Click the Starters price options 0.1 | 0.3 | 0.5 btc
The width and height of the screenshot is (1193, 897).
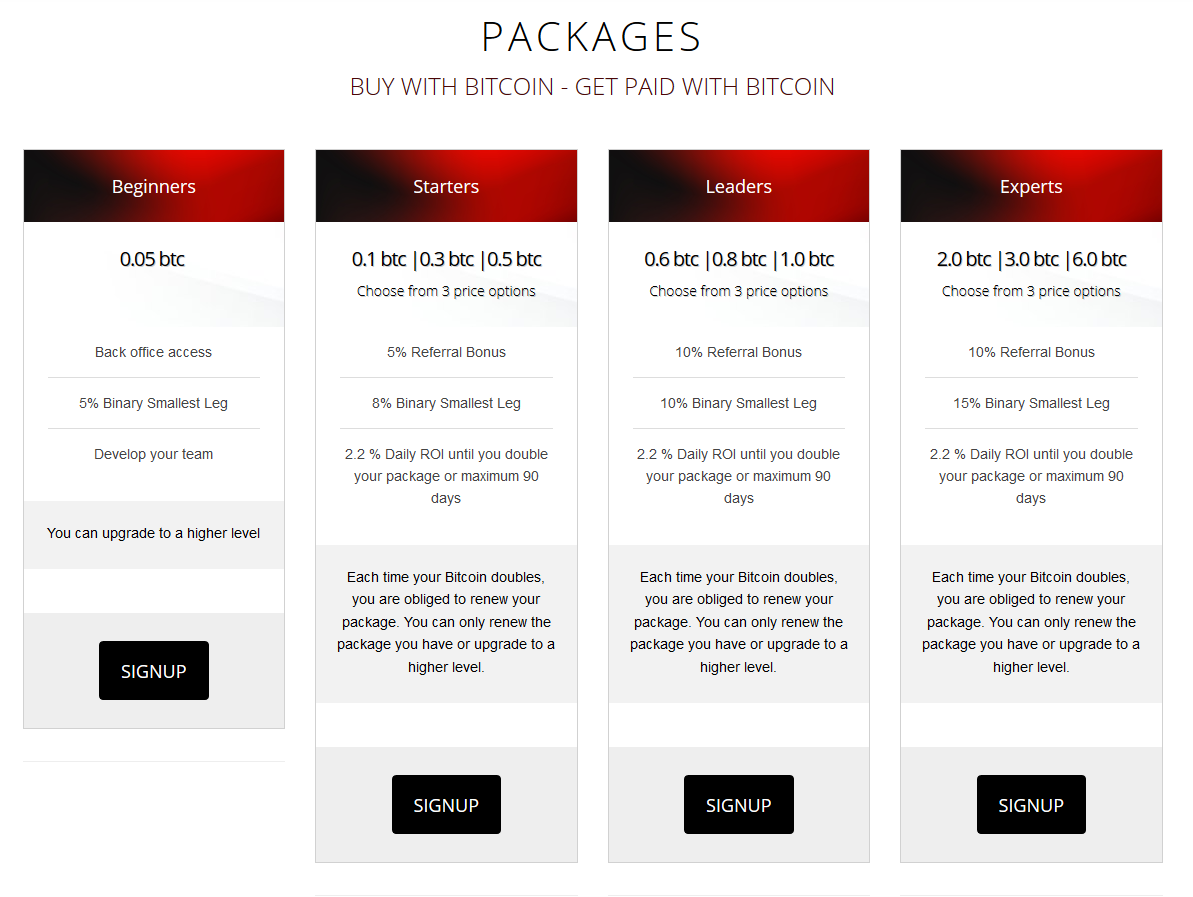446,259
